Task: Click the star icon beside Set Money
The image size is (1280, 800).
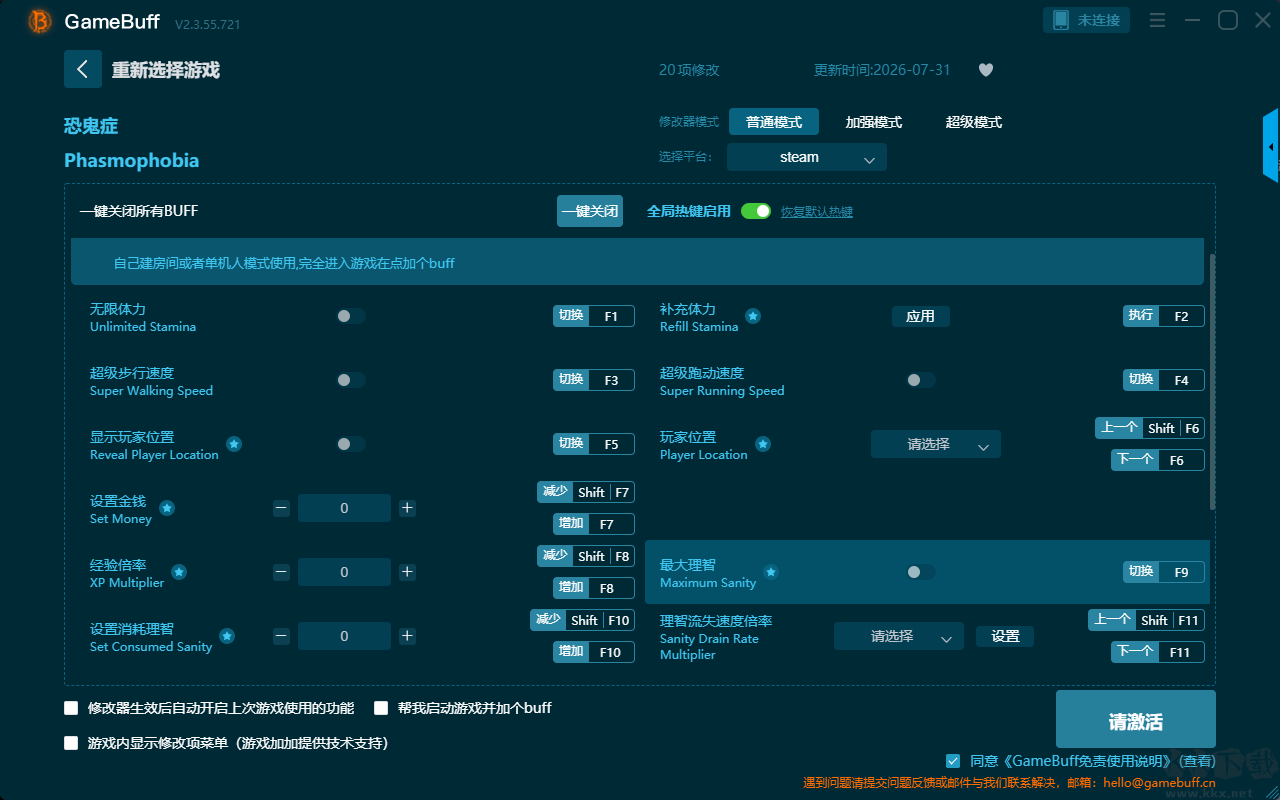Action: pos(167,508)
